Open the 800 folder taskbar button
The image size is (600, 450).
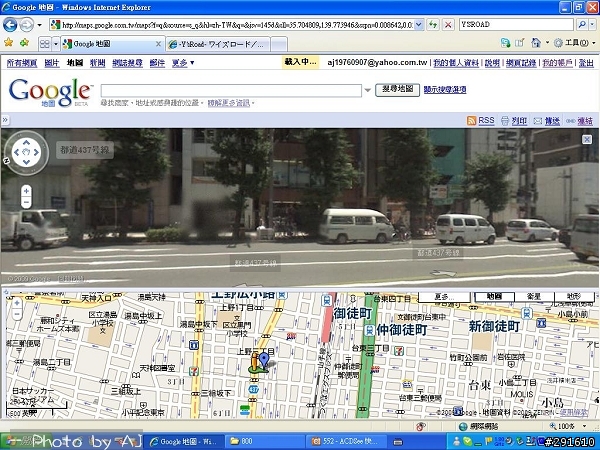point(264,442)
